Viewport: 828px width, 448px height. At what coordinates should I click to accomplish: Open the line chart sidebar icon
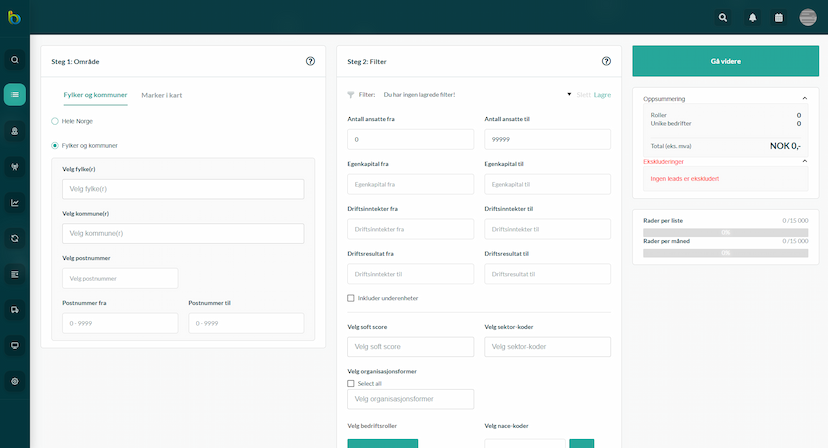[x=15, y=203]
